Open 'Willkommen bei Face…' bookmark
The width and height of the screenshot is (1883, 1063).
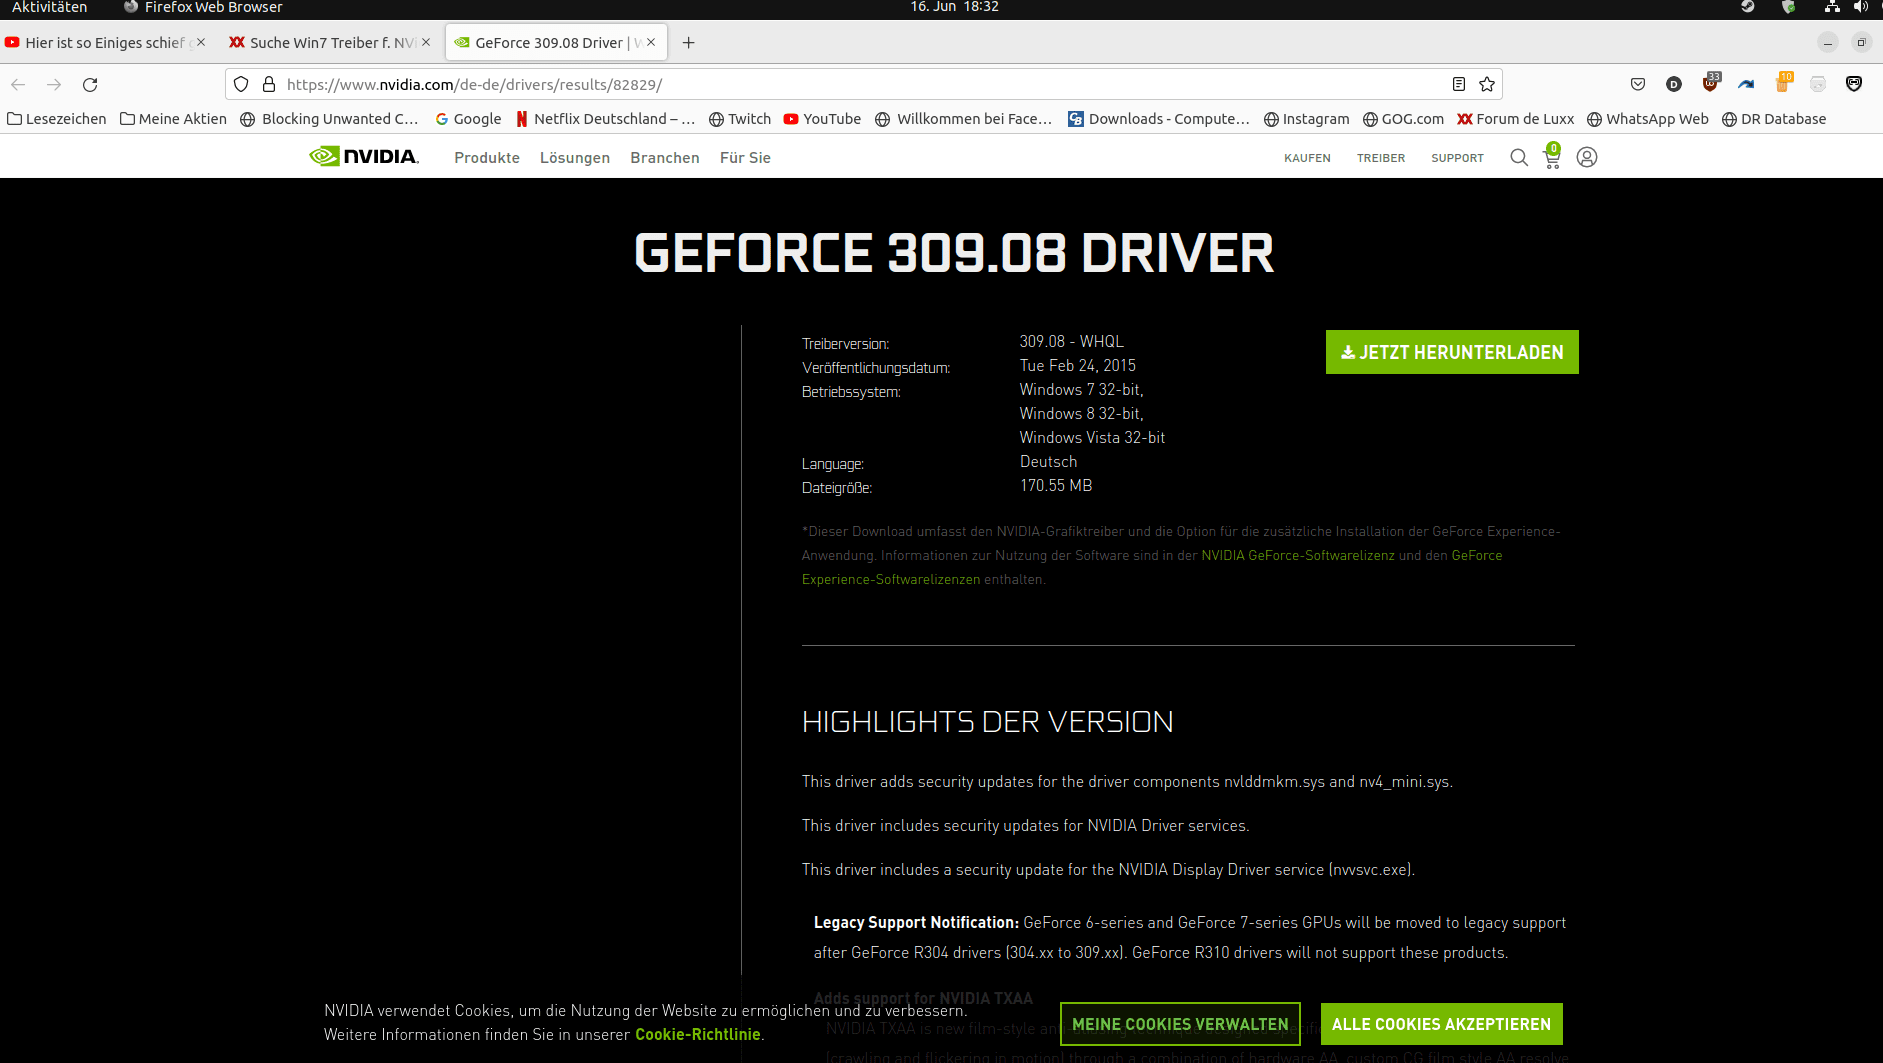[x=964, y=119]
